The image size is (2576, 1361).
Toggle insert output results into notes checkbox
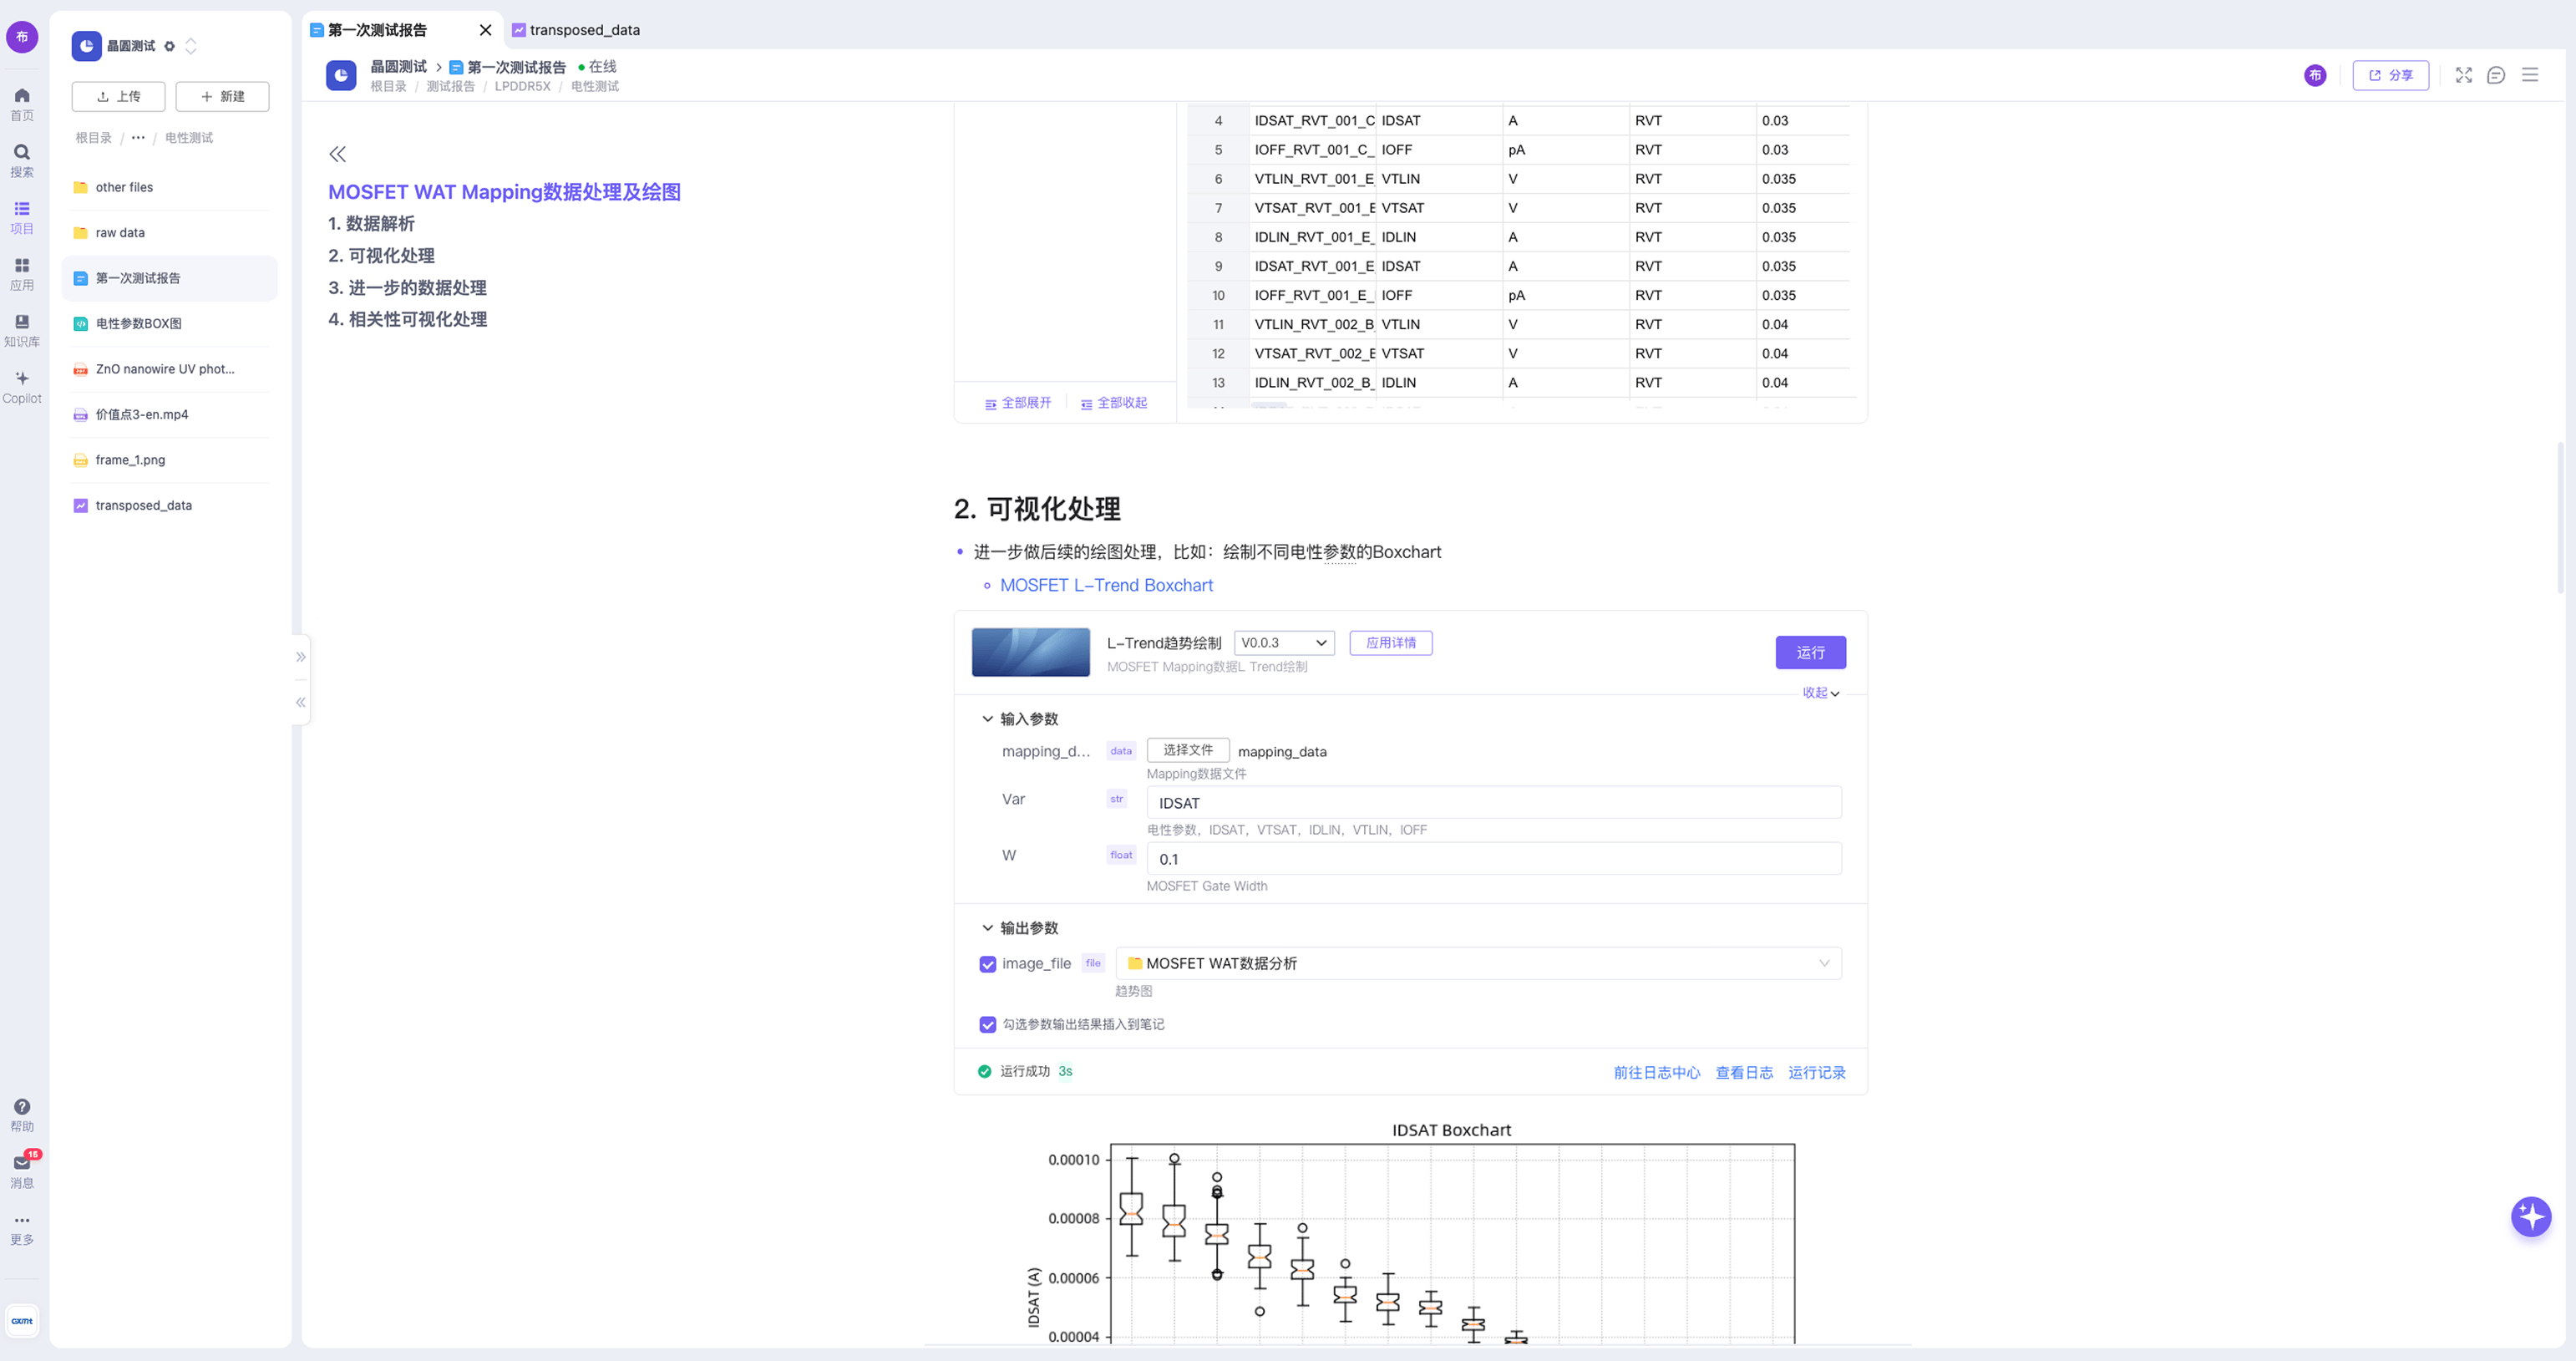(x=988, y=1024)
